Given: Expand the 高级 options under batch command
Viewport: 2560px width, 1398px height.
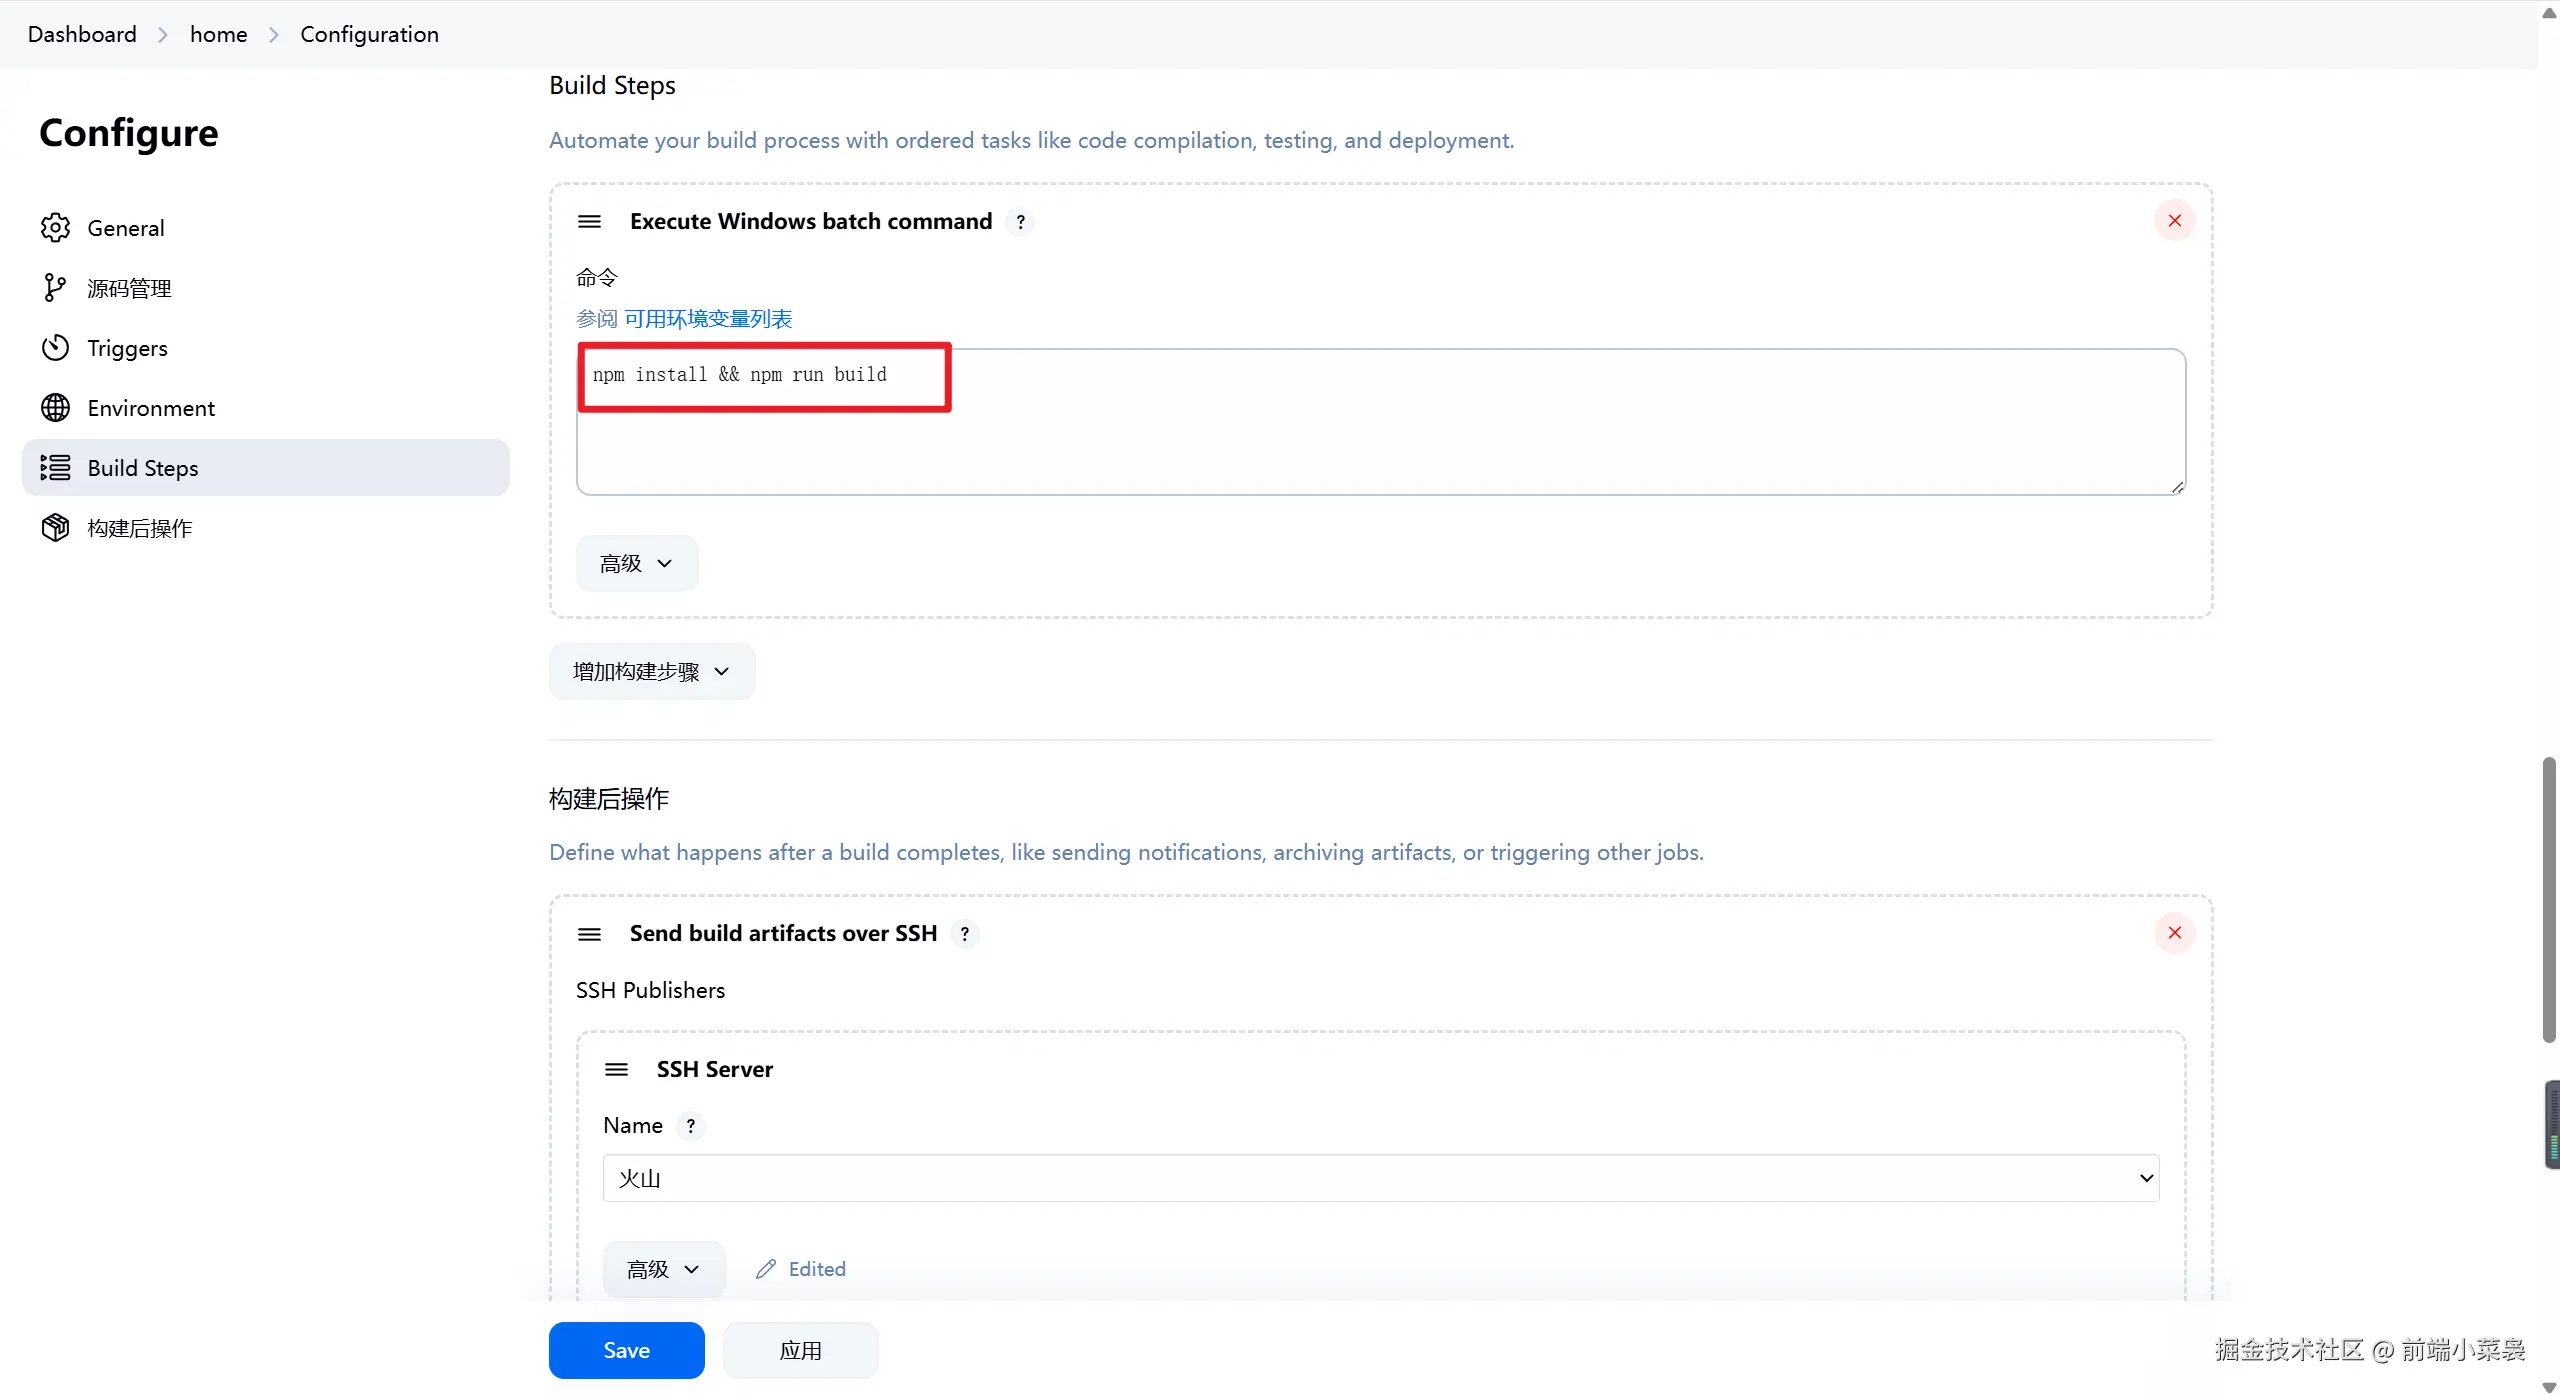Looking at the screenshot, I should coord(636,564).
